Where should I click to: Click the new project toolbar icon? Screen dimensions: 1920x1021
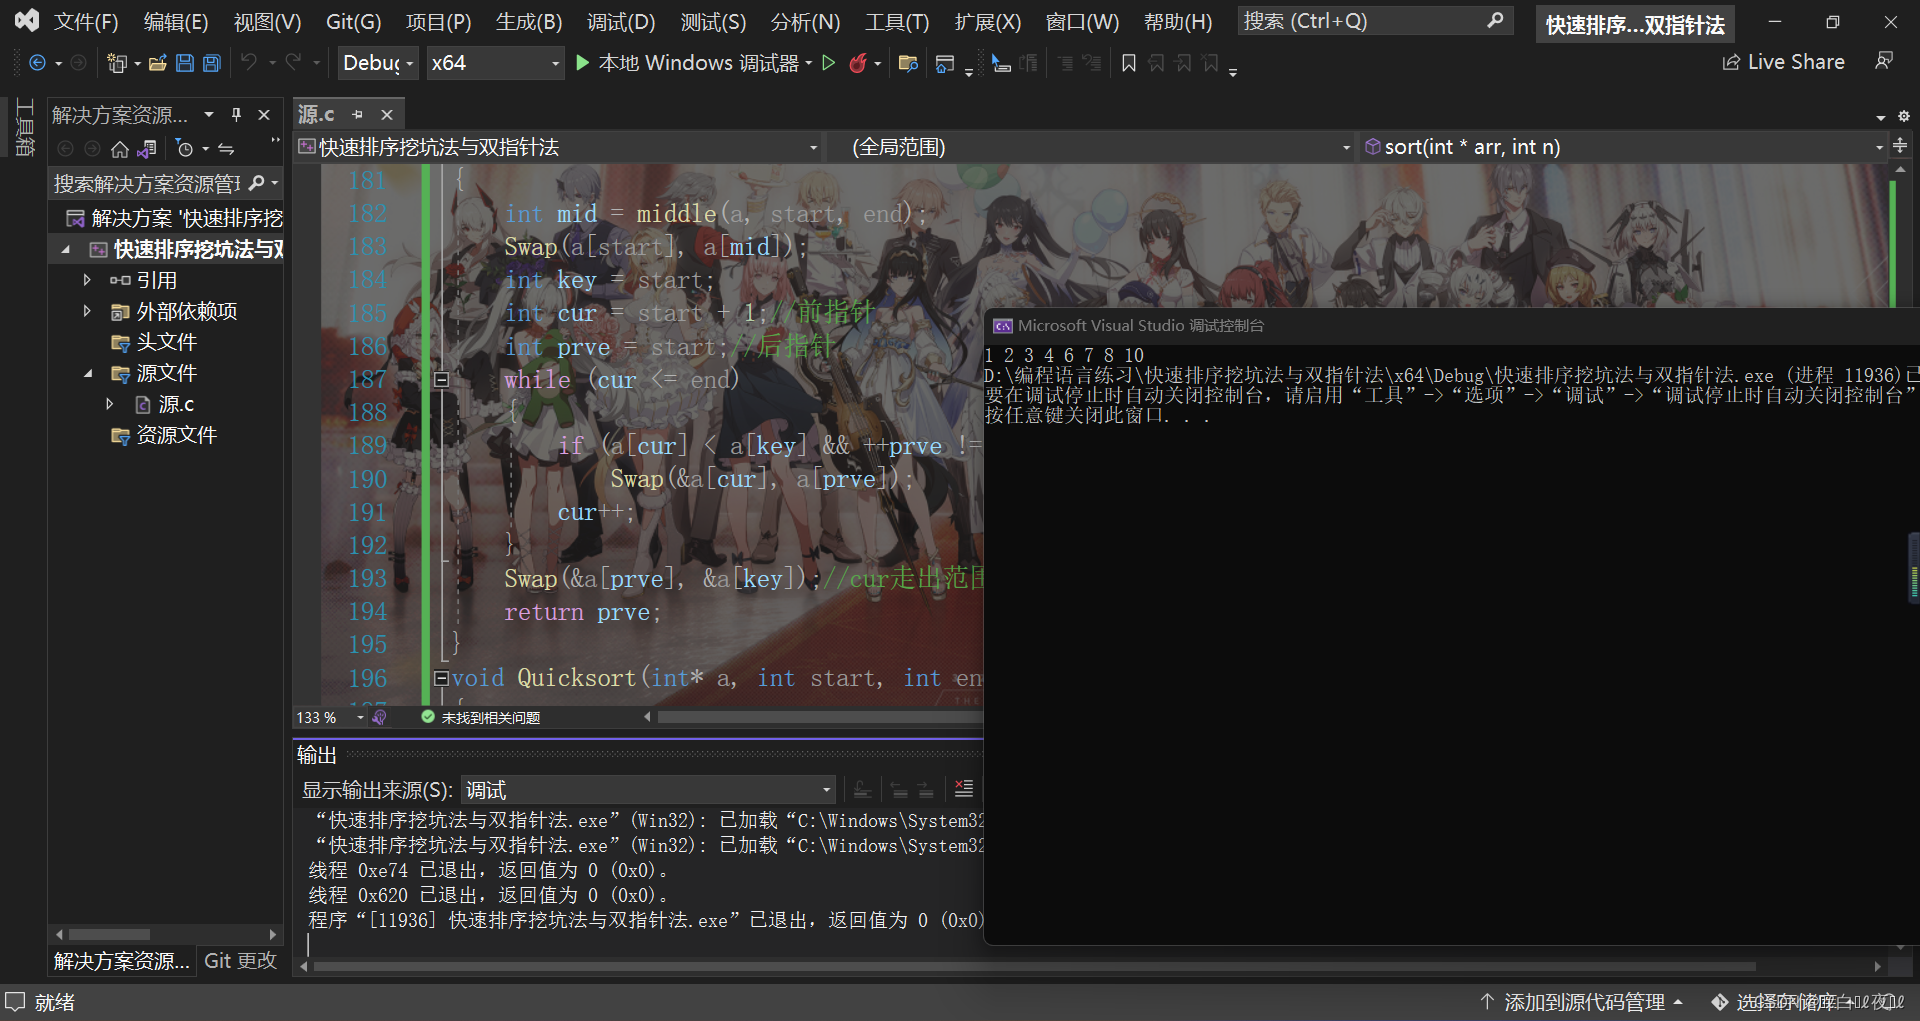click(117, 63)
